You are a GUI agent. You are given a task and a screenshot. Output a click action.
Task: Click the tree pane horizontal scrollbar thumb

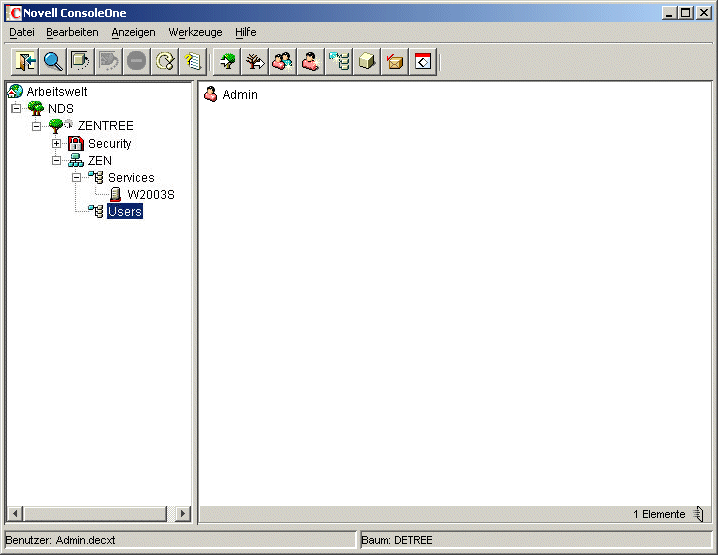pos(95,514)
